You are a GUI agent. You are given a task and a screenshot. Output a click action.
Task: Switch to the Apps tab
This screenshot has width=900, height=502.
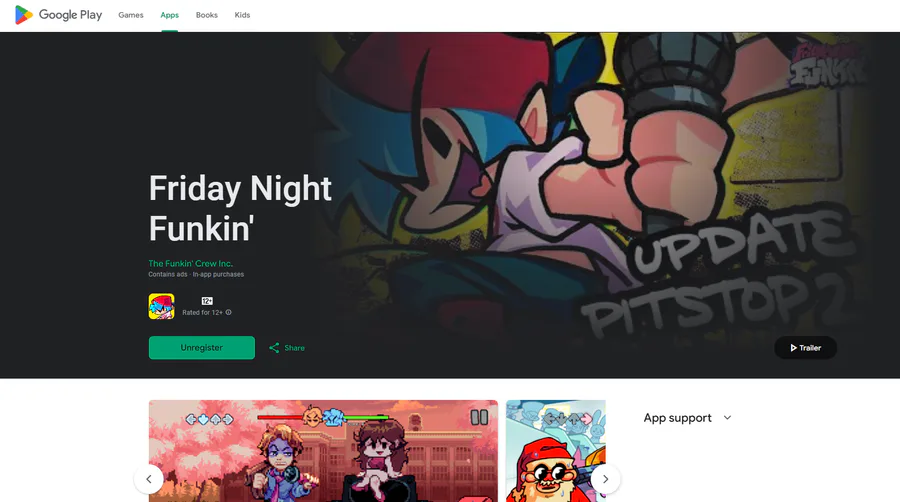pos(169,15)
